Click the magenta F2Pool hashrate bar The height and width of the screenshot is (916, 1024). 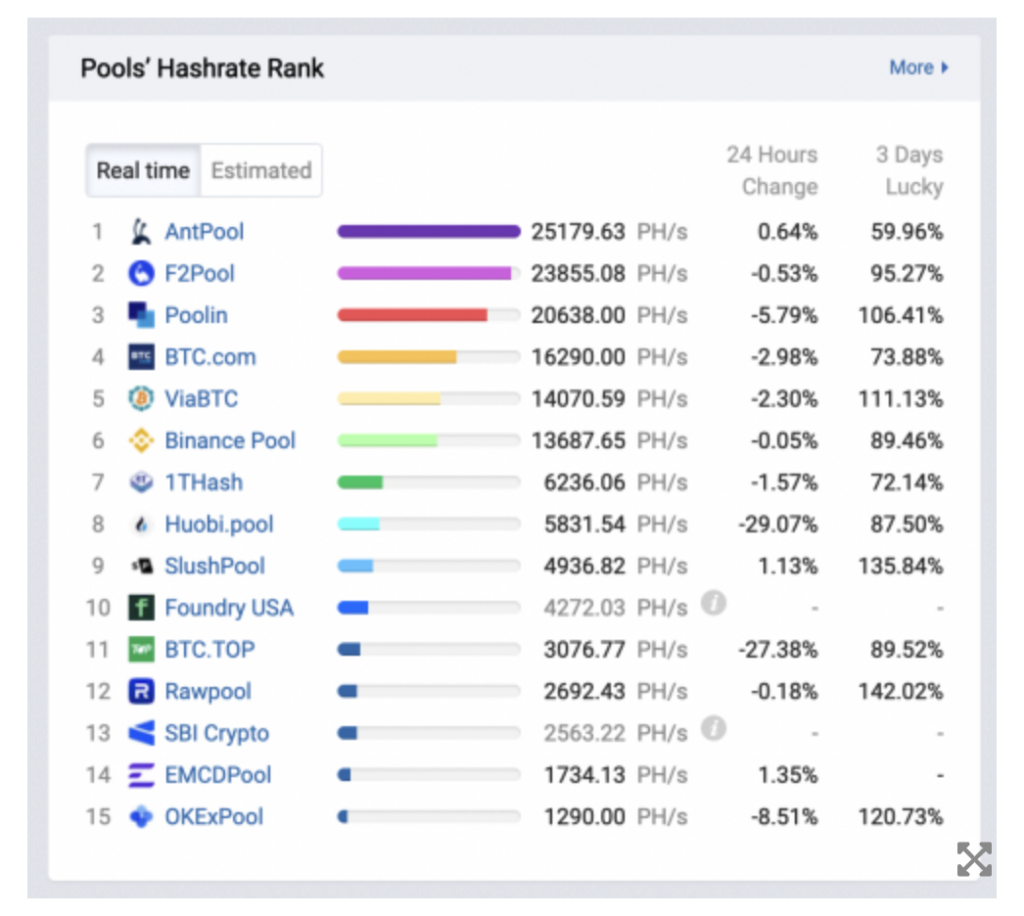point(424,273)
